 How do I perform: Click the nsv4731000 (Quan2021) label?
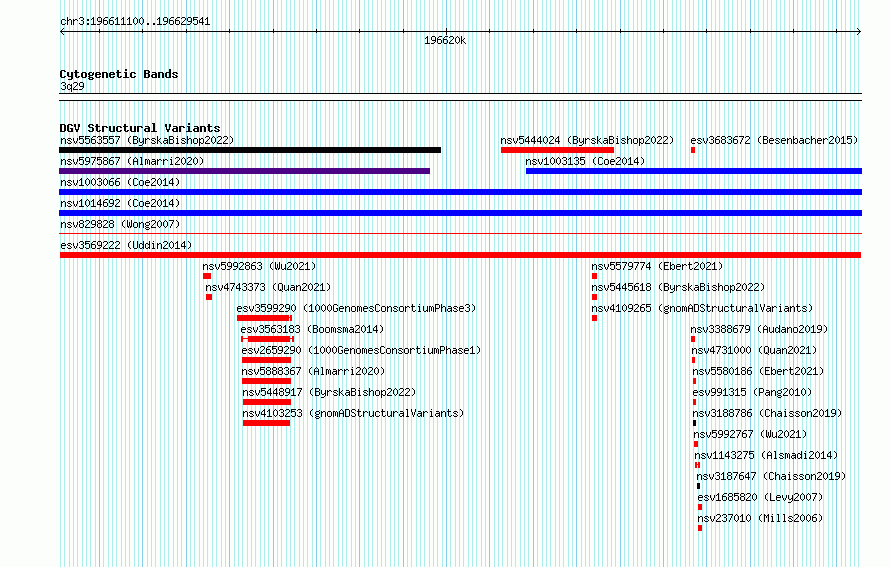tap(754, 350)
